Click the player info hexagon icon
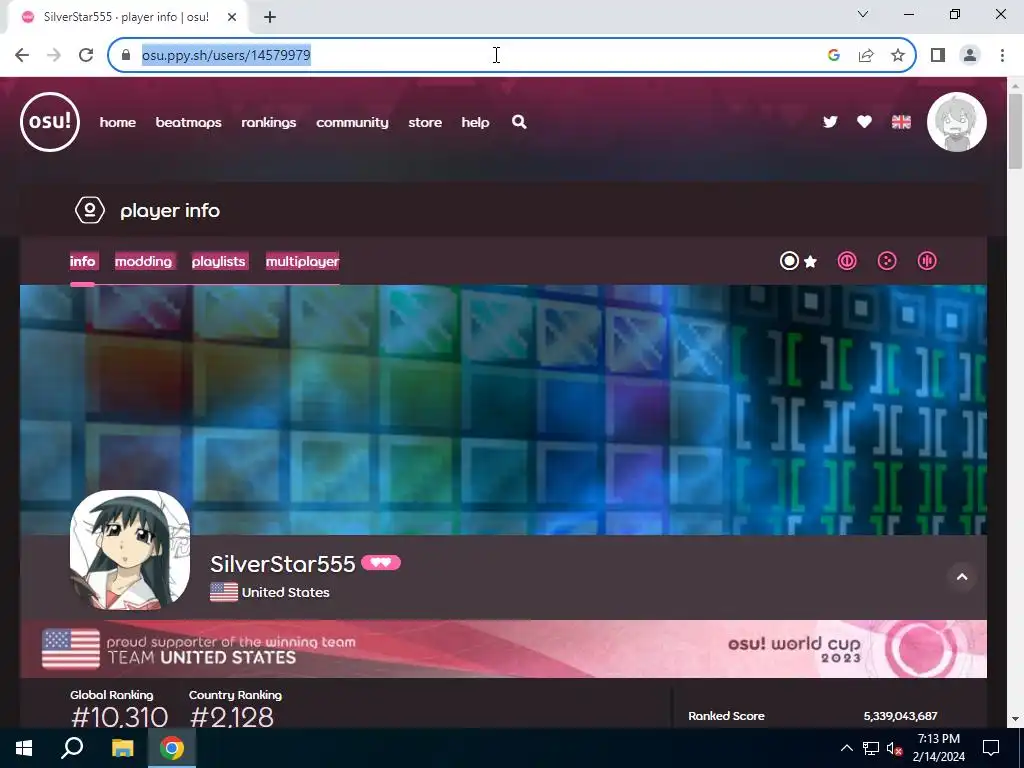 (89, 210)
